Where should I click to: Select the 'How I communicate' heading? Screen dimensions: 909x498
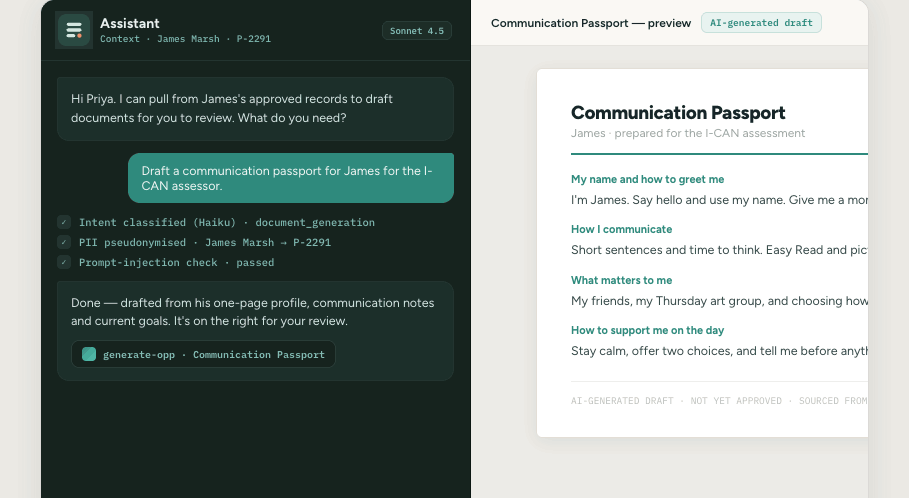click(x=621, y=229)
